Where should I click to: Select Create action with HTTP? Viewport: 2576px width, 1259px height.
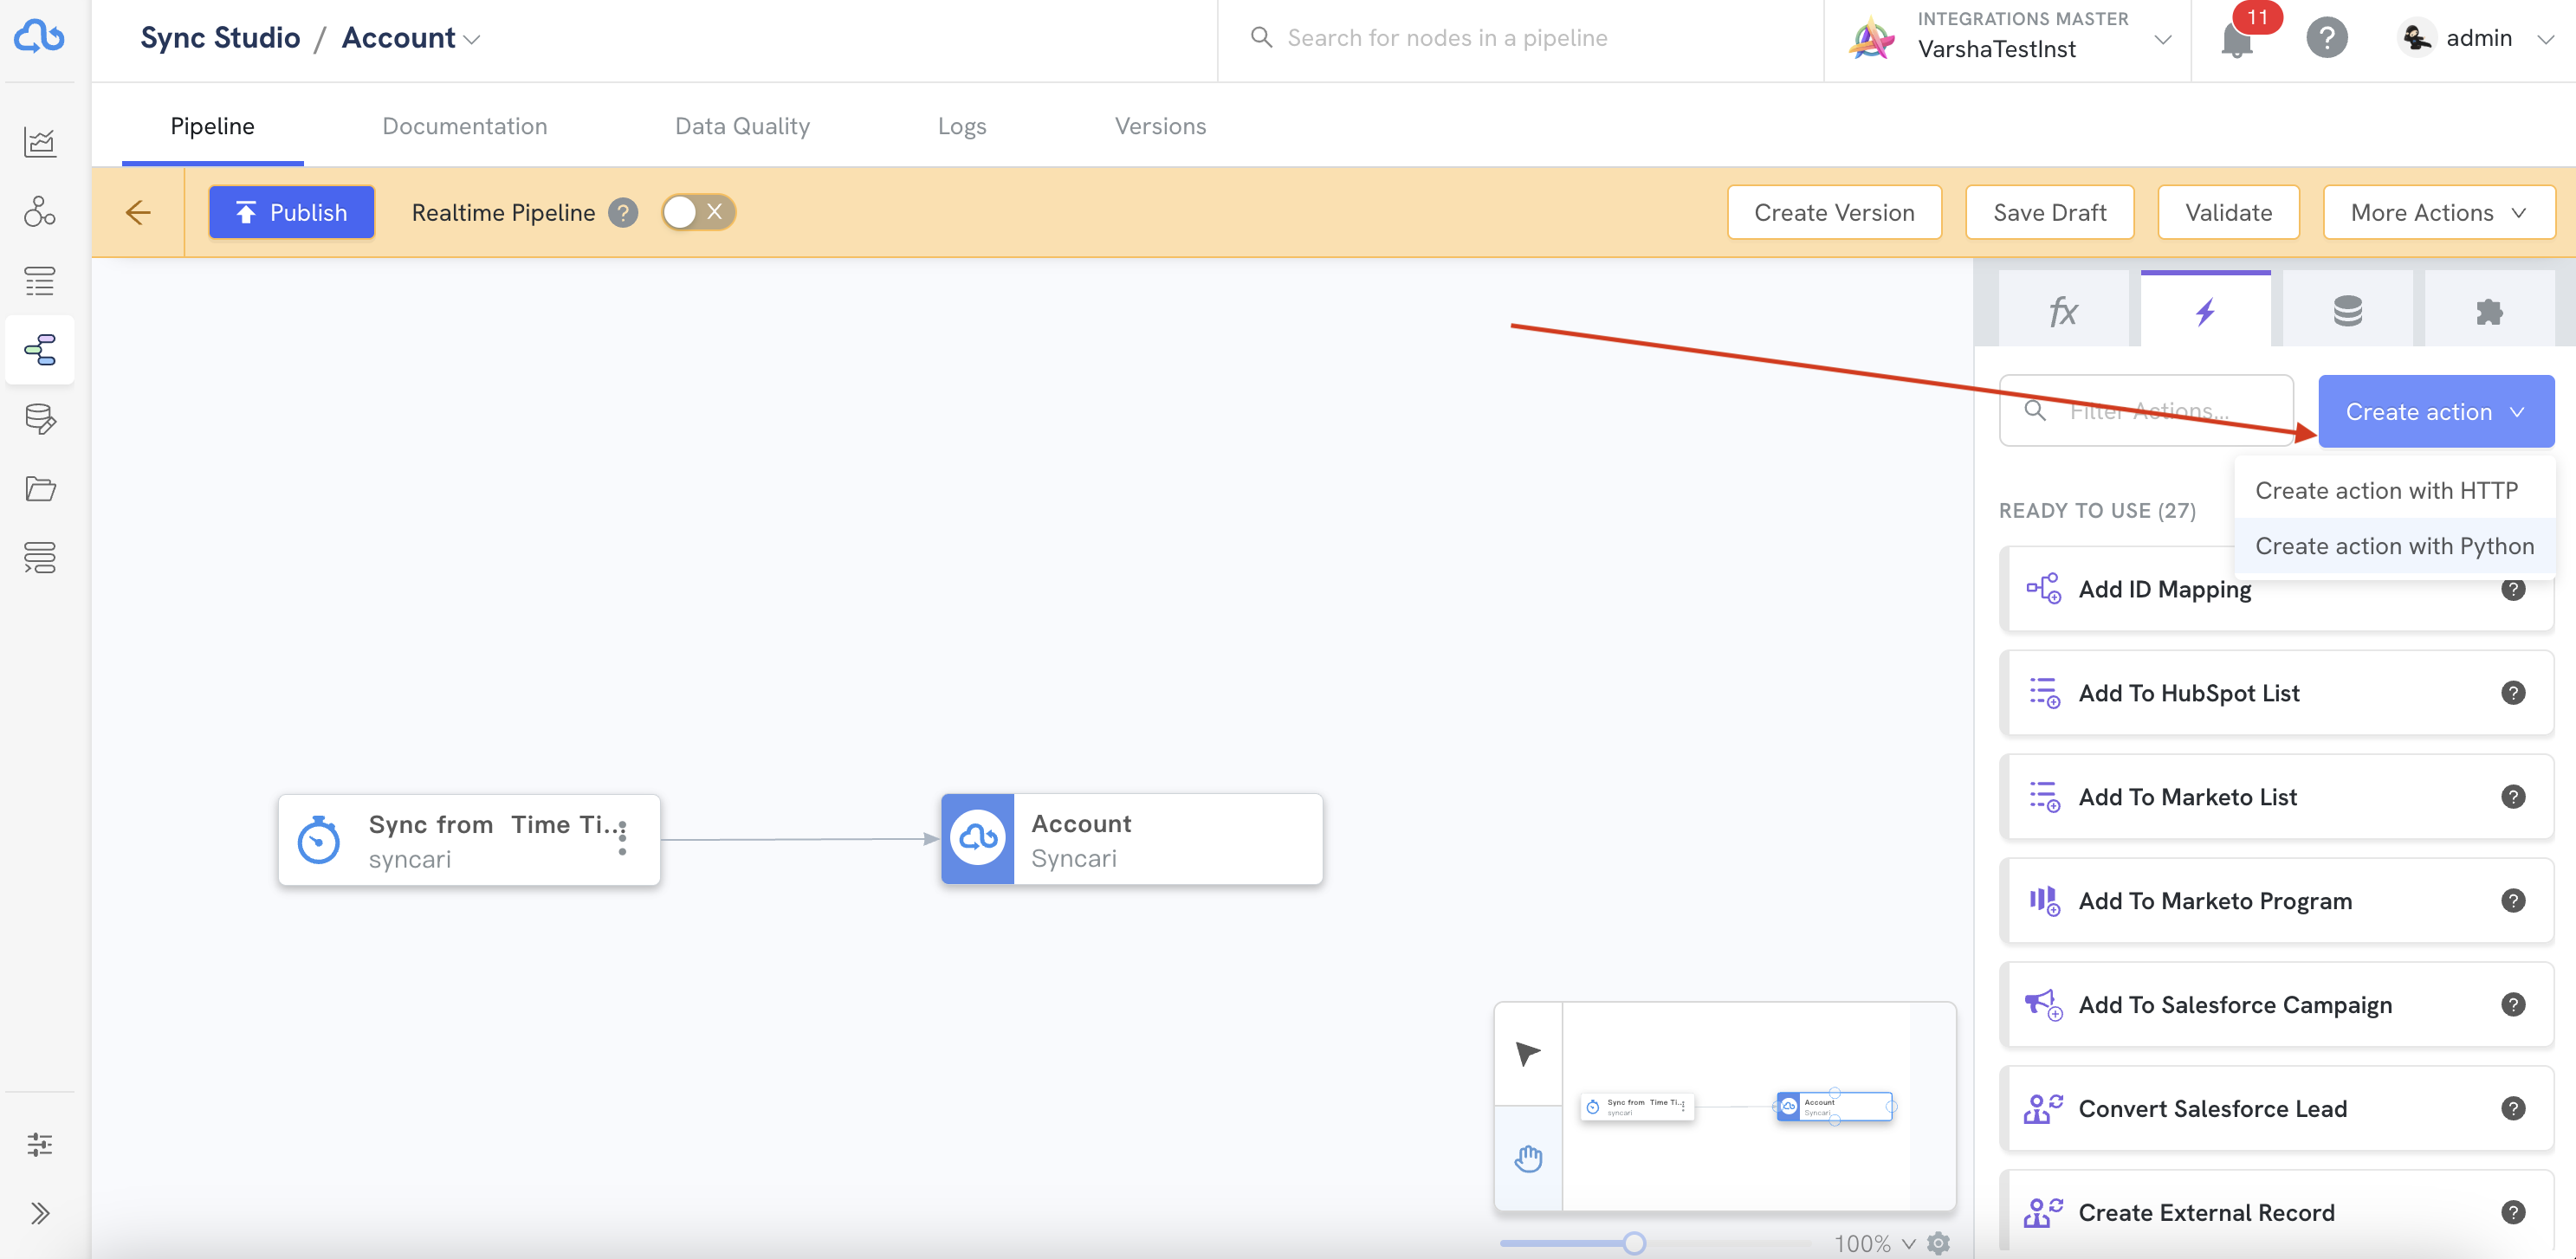pyautogui.click(x=2386, y=491)
